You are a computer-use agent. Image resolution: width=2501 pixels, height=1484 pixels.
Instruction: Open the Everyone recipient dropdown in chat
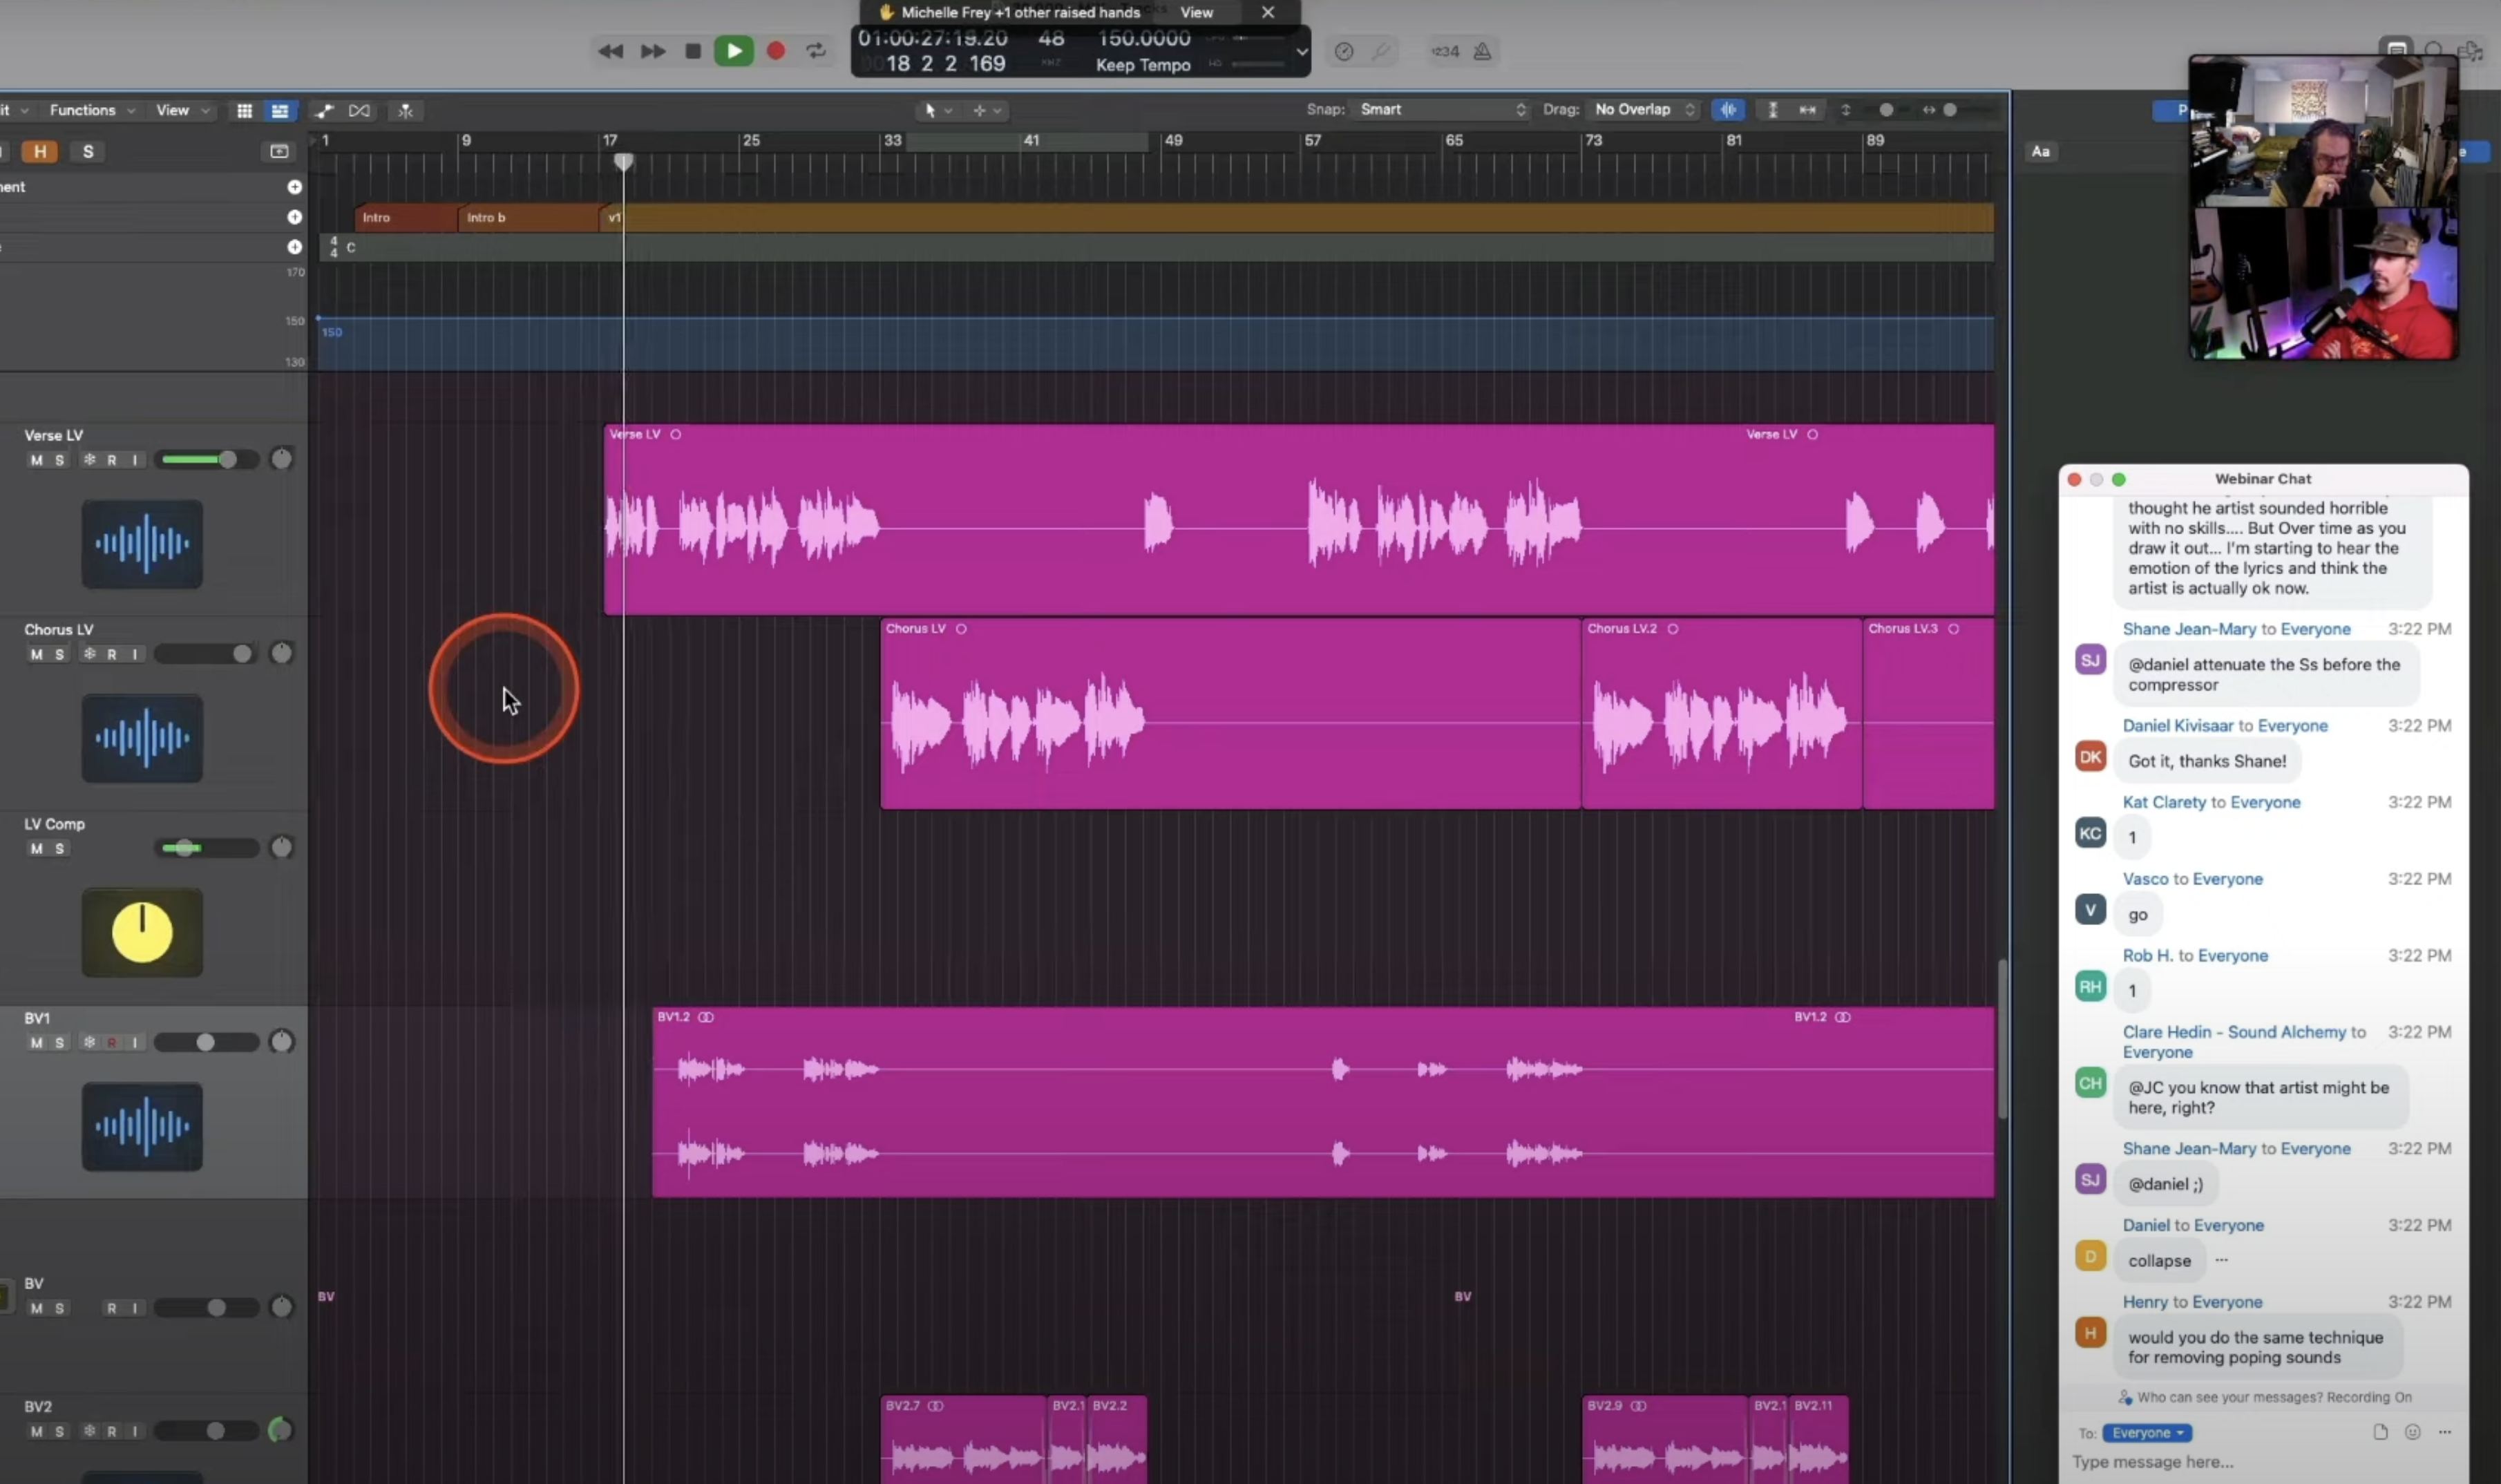pos(2146,1432)
